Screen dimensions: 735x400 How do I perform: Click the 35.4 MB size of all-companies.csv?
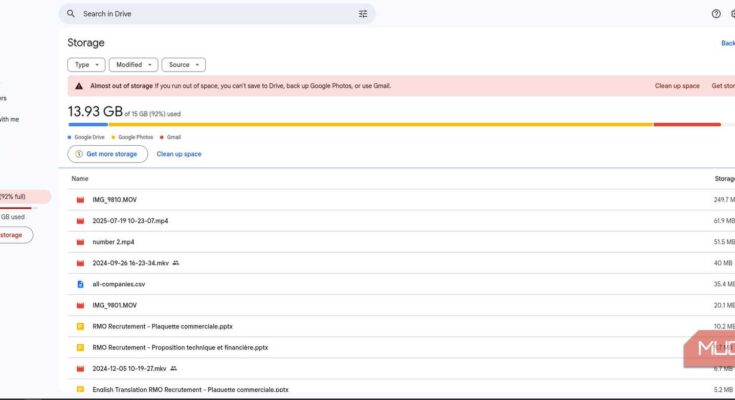[724, 284]
